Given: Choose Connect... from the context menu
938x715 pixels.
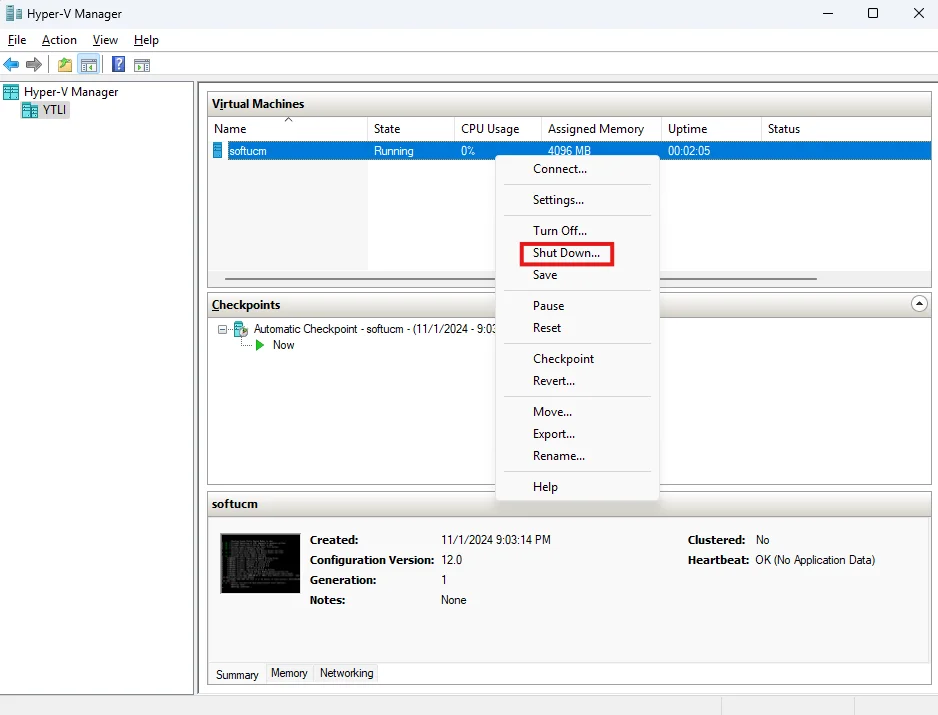Looking at the screenshot, I should [577, 169].
